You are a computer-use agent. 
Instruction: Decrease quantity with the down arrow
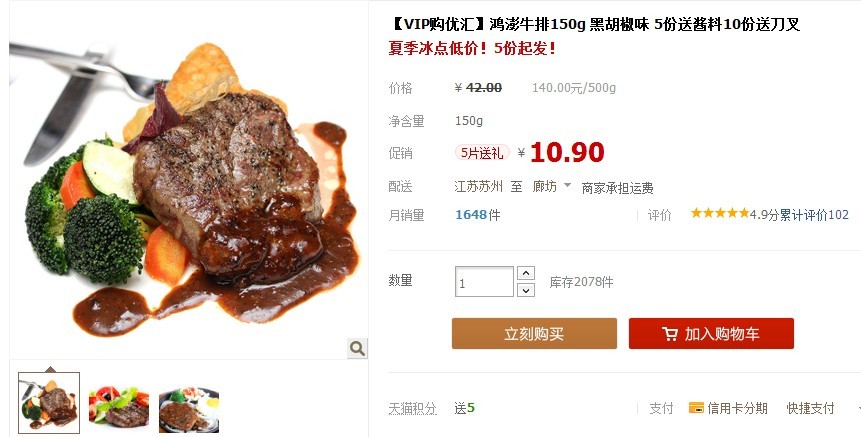click(x=525, y=290)
